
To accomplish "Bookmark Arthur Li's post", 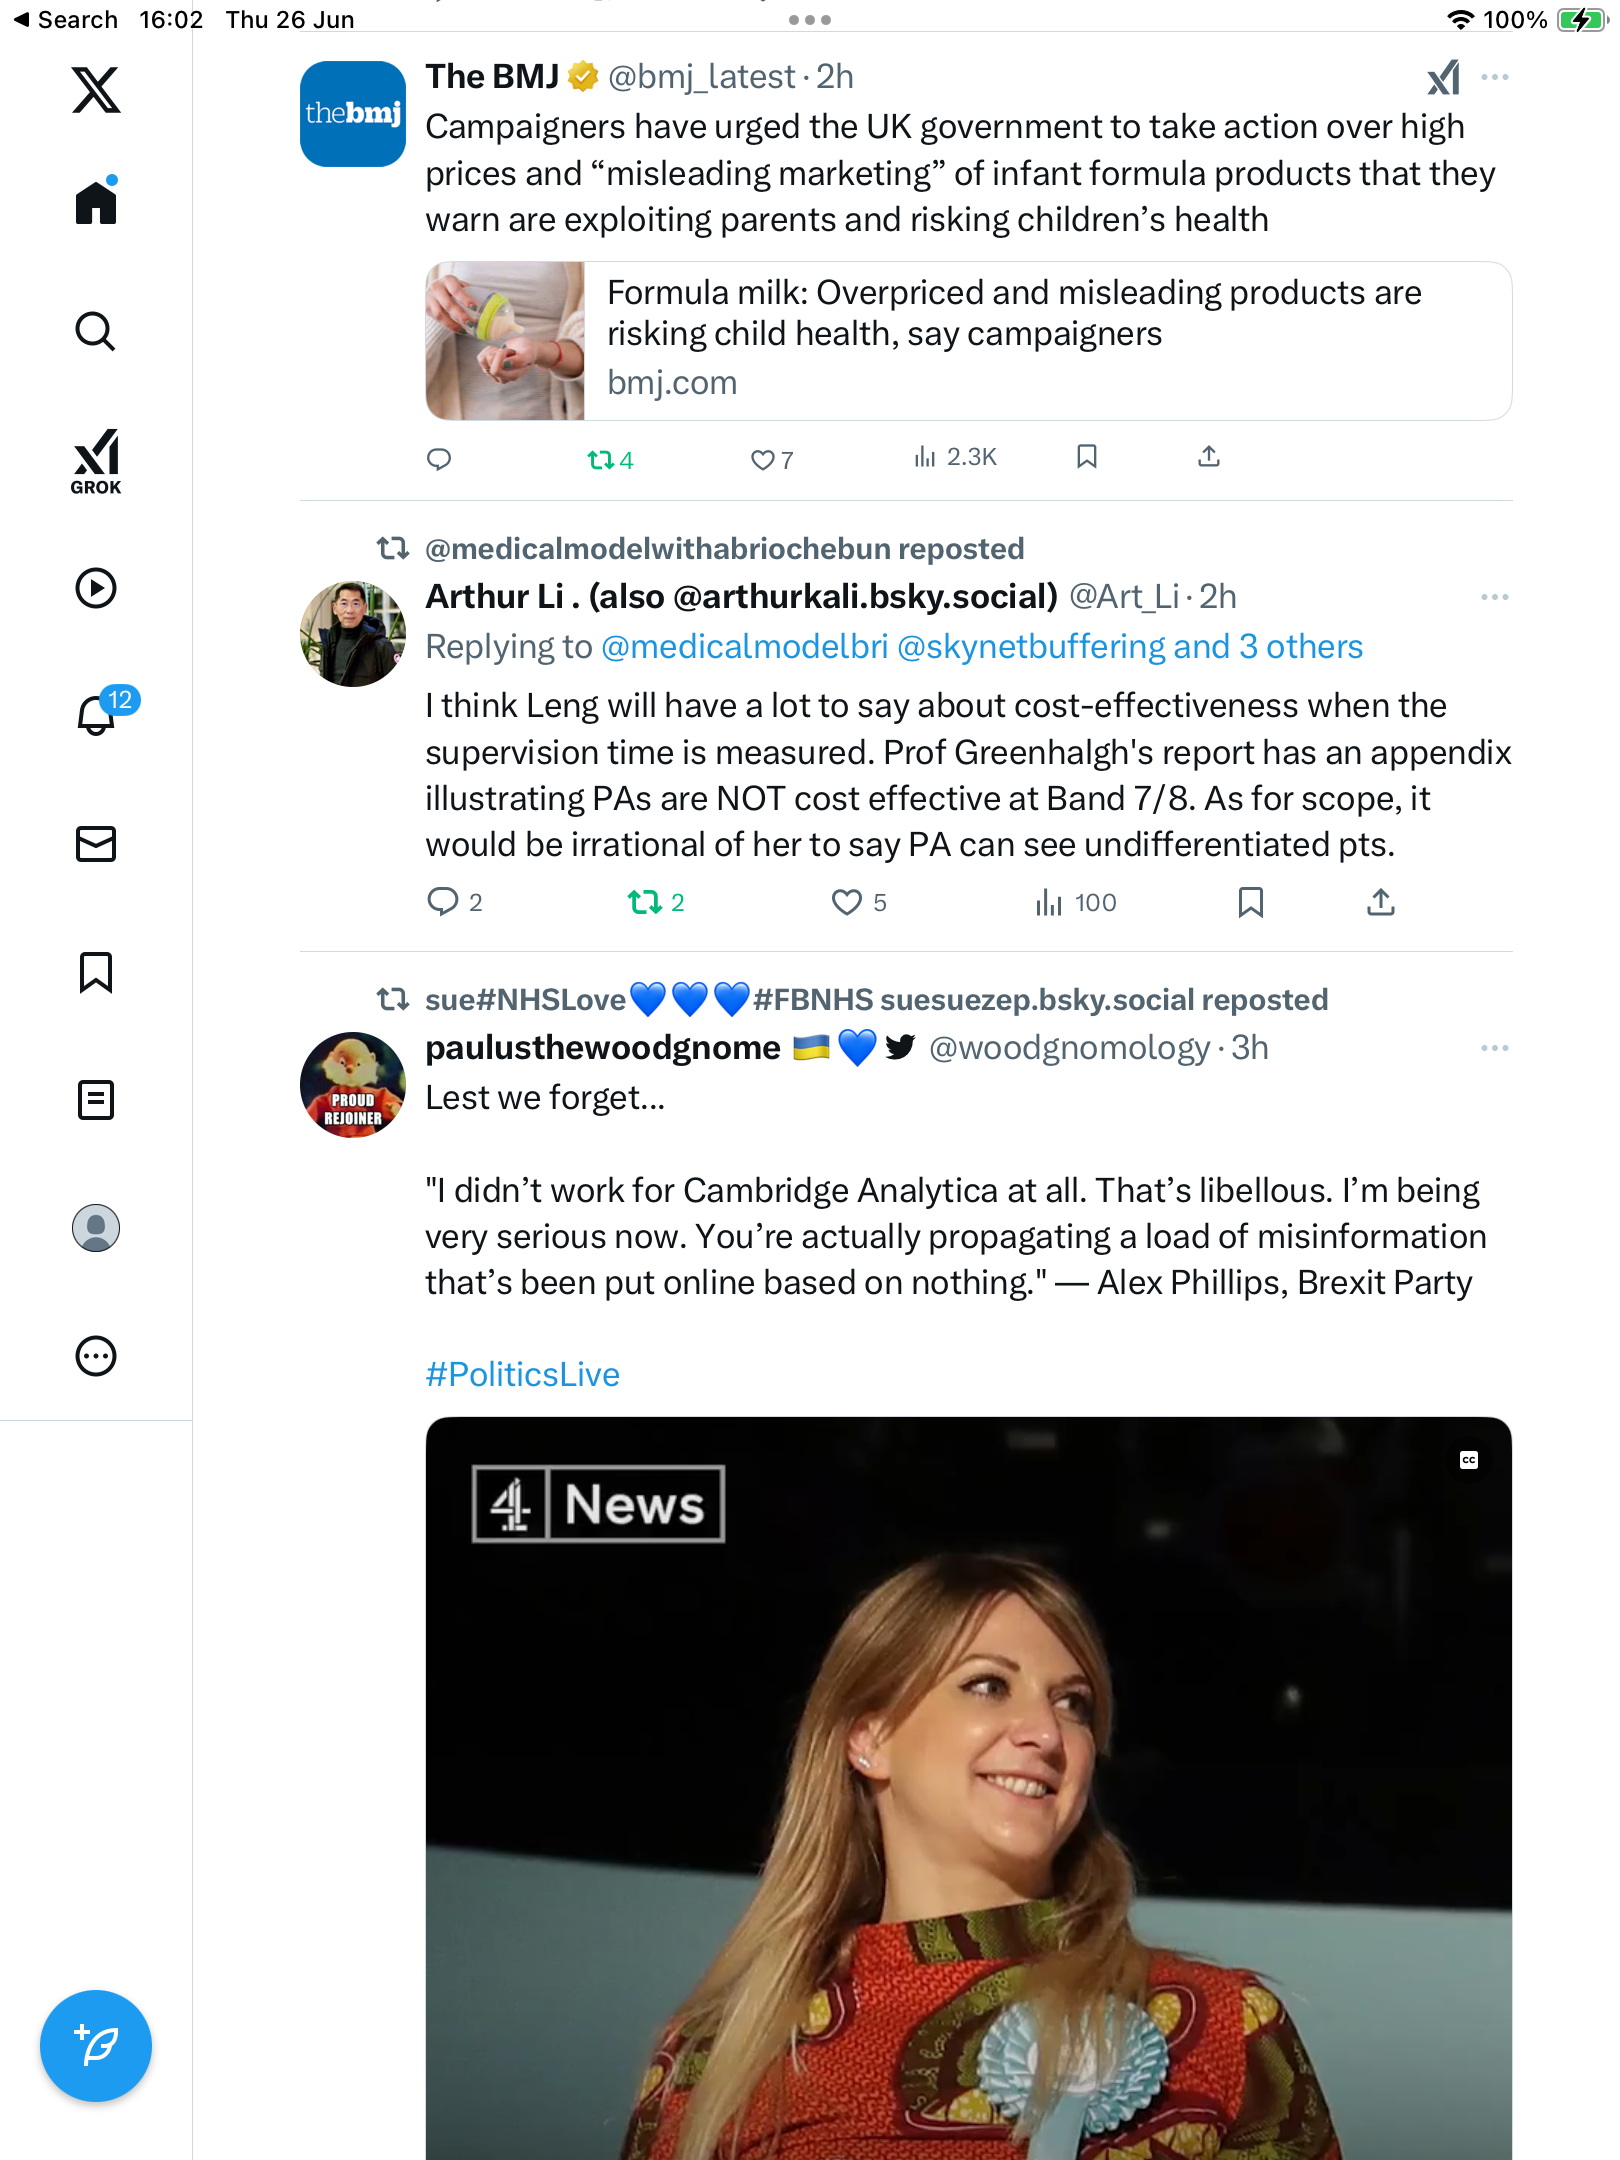I will 1250,902.
